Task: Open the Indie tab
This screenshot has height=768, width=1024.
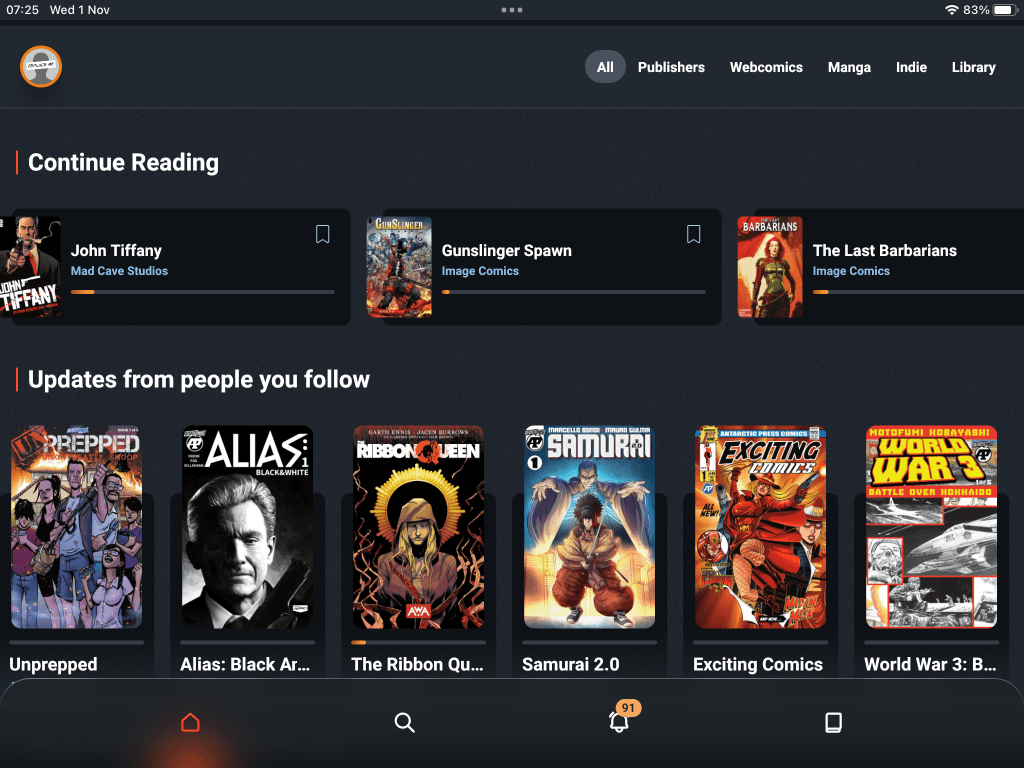Action: coord(911,67)
